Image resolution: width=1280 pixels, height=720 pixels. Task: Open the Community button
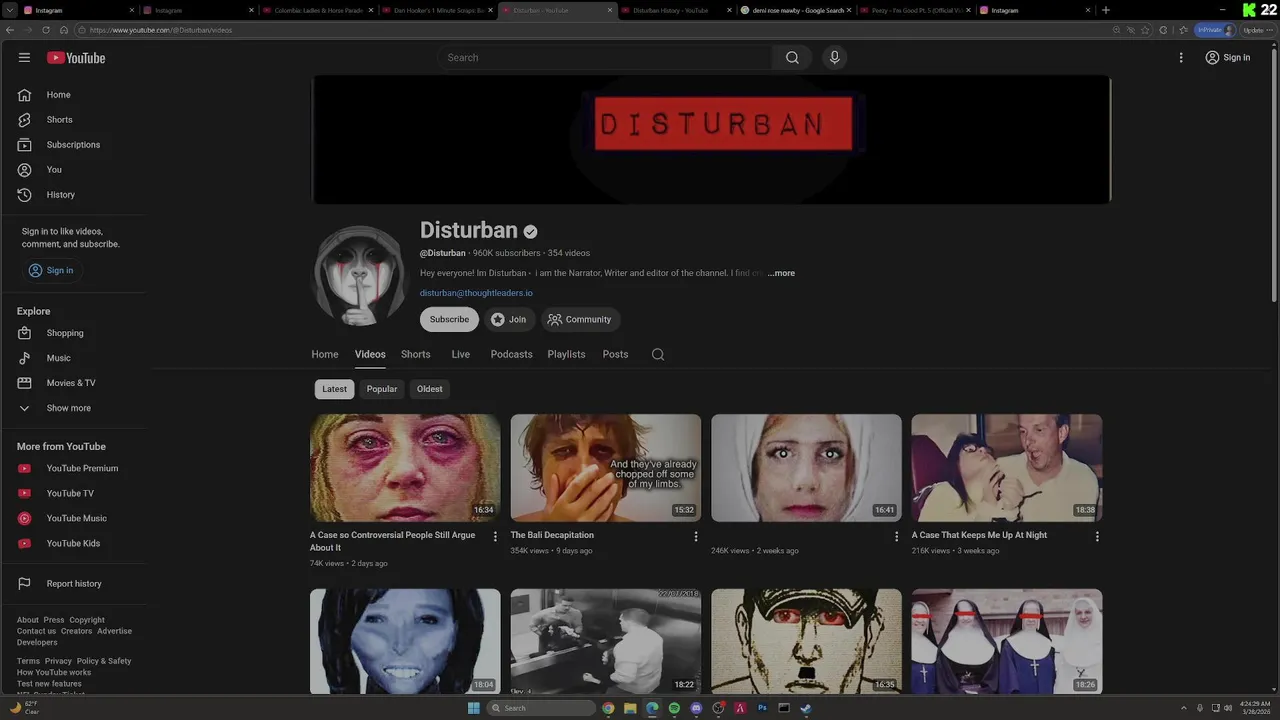(x=580, y=320)
